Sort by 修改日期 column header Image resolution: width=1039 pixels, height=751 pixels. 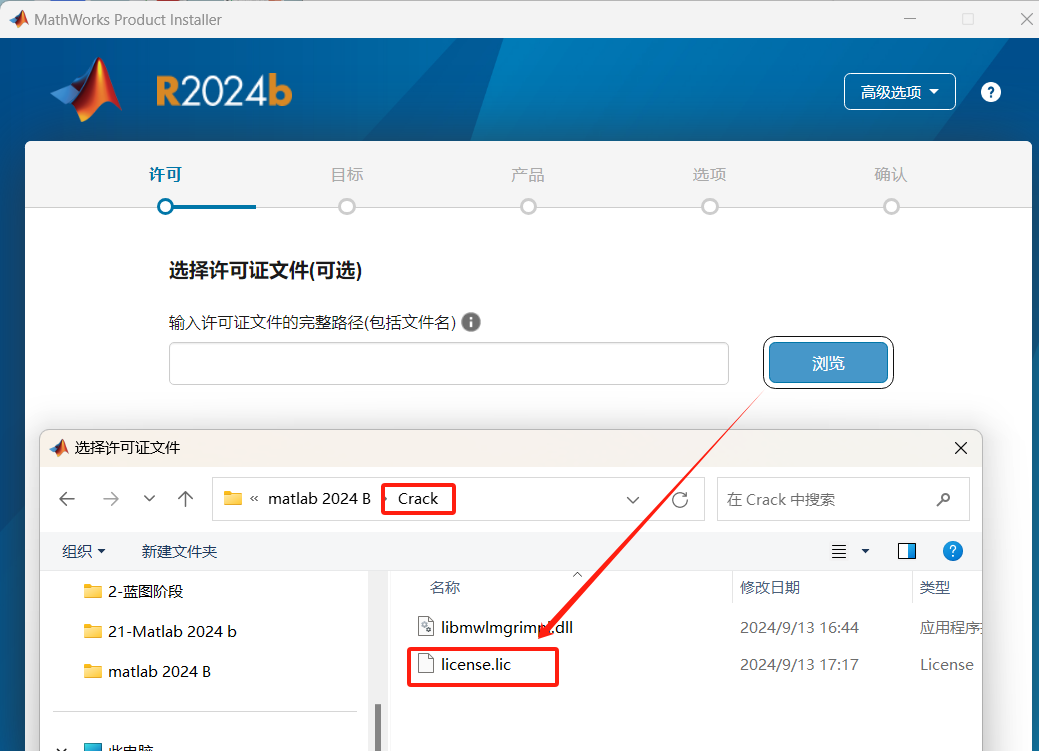(x=769, y=587)
